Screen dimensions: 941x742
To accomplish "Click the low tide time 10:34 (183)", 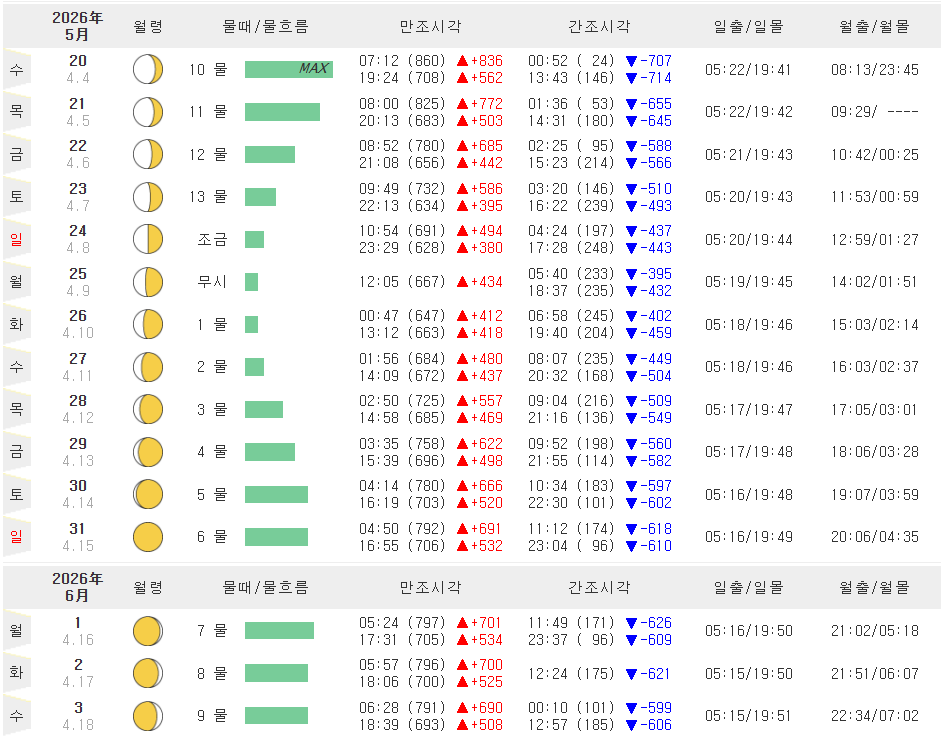I will click(571, 486).
